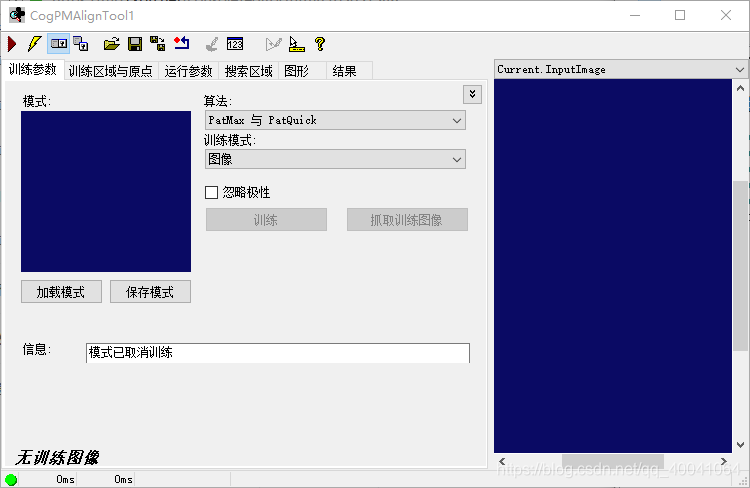Switch to the 运行参数 tab
The height and width of the screenshot is (488, 750).
pyautogui.click(x=188, y=71)
